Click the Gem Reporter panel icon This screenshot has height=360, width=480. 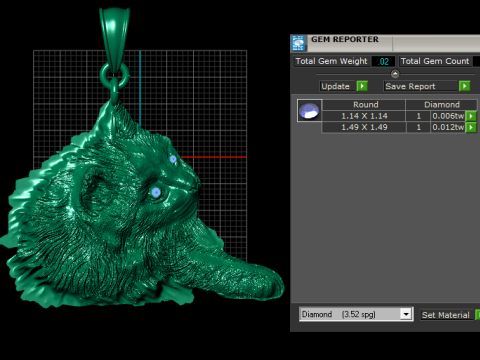click(x=298, y=43)
